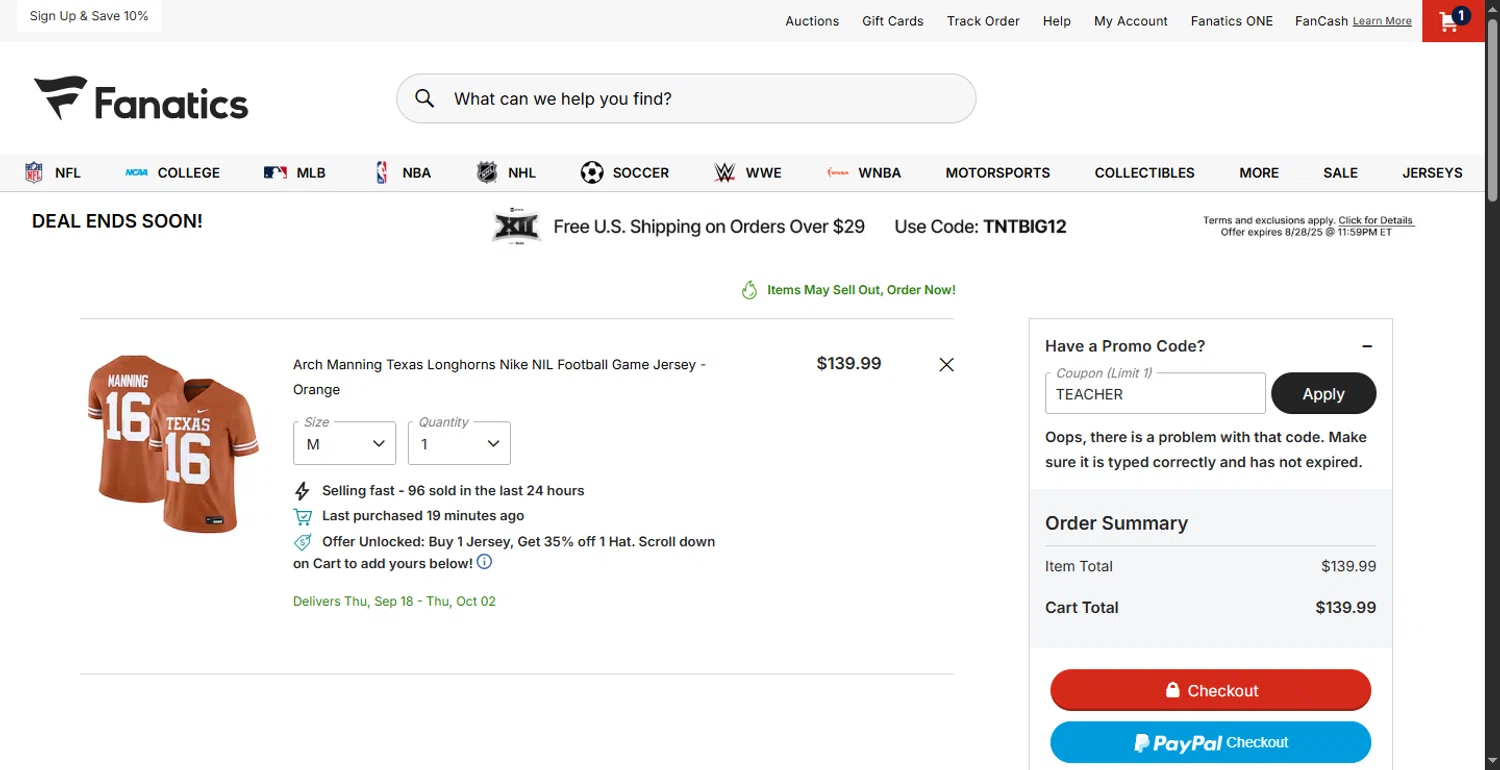Open the Gift Cards link

click(893, 21)
